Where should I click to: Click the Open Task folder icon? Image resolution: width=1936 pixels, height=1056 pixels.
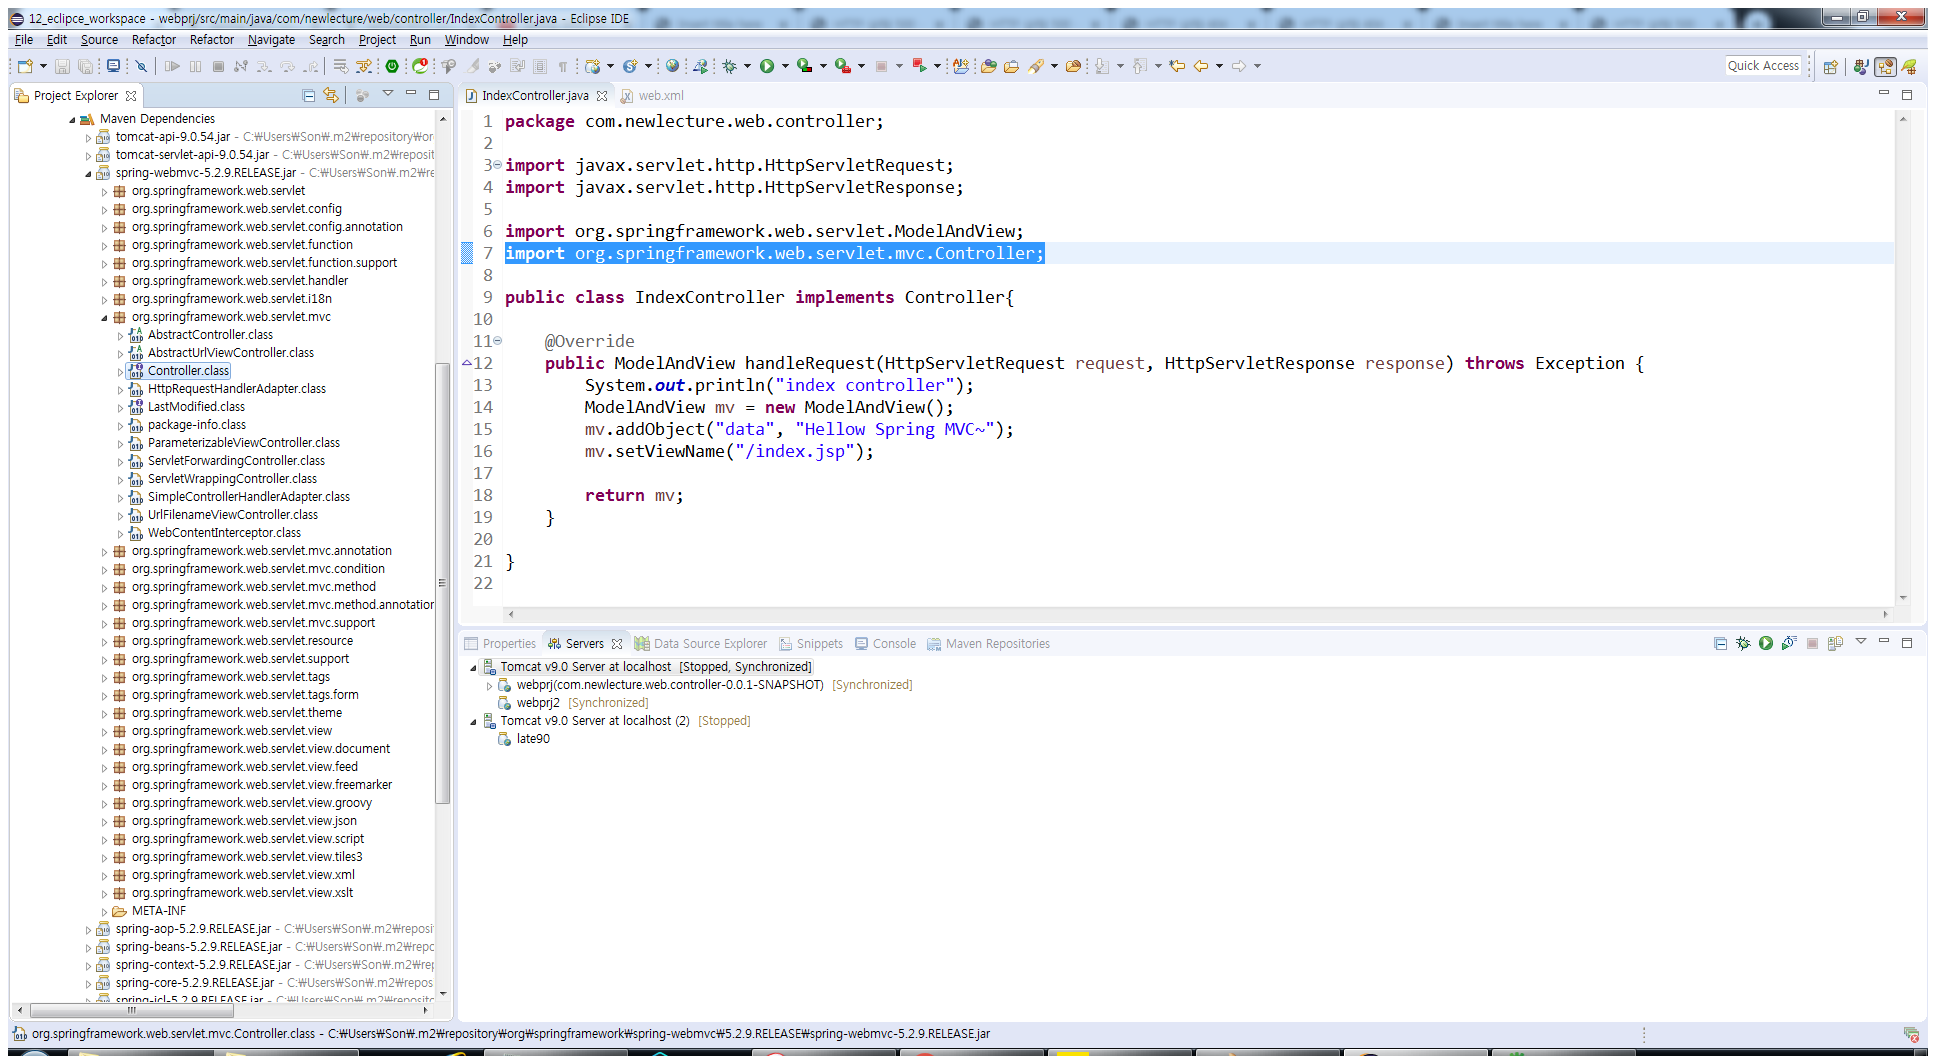click(1011, 66)
